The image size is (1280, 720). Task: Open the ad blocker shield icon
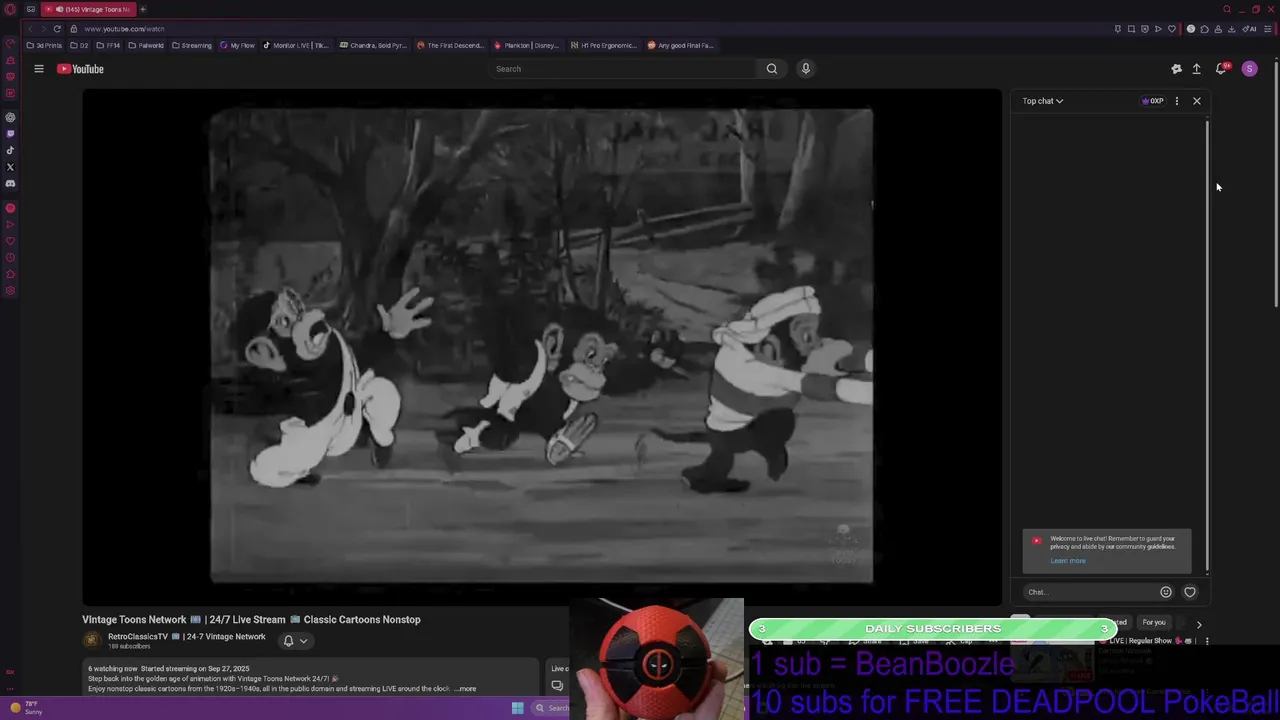click(1145, 29)
